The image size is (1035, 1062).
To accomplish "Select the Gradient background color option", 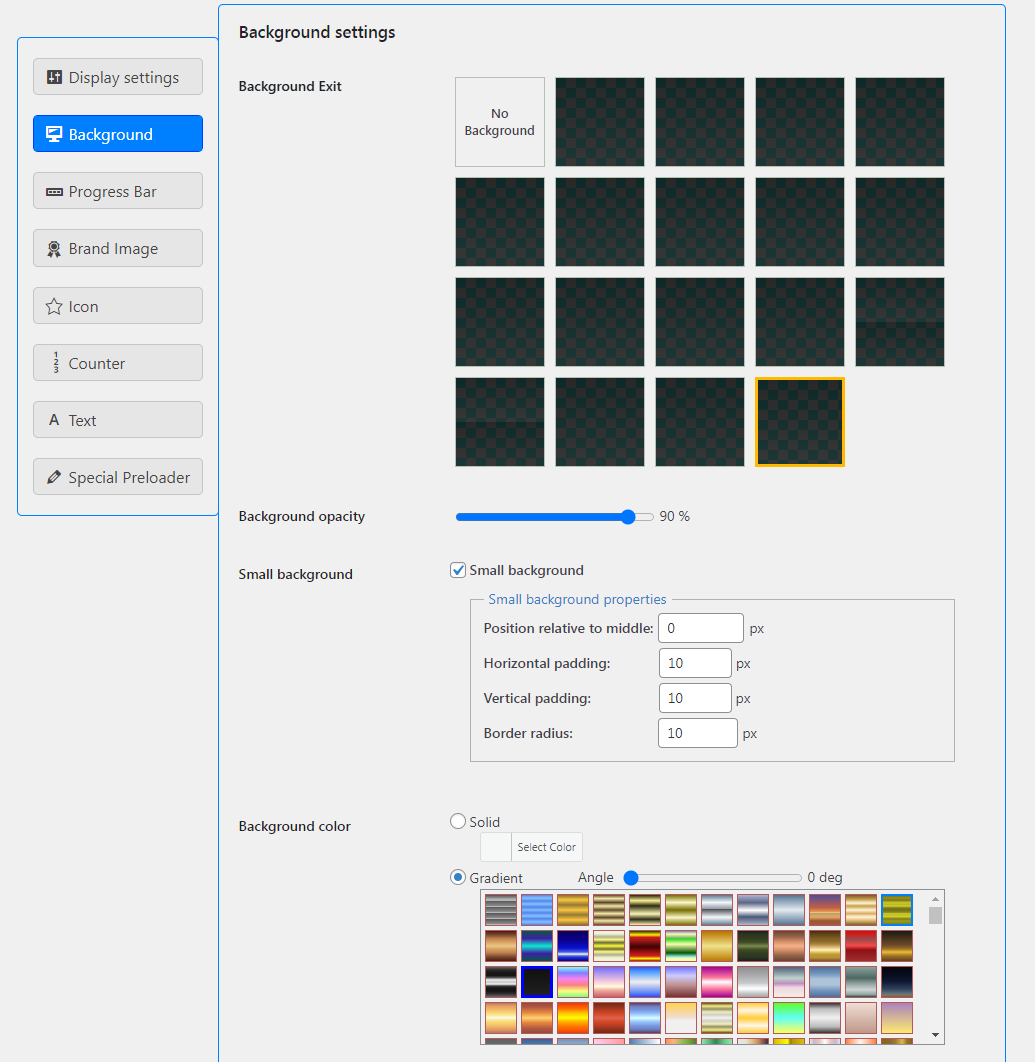I will [457, 877].
